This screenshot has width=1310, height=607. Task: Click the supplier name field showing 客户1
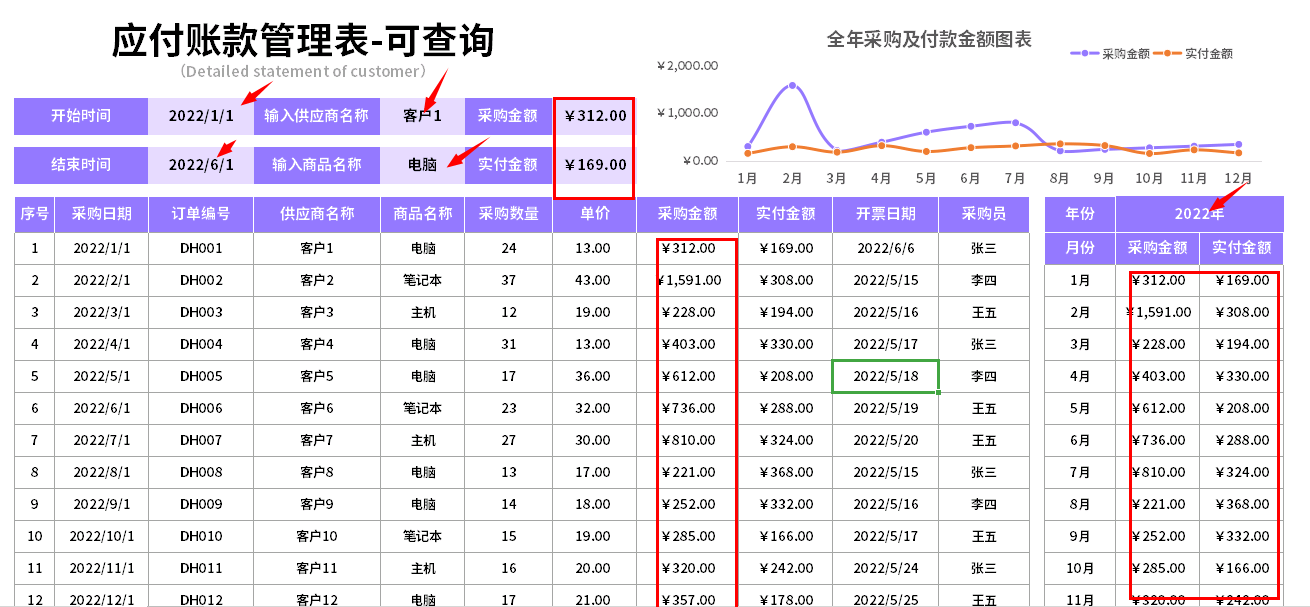pos(421,116)
